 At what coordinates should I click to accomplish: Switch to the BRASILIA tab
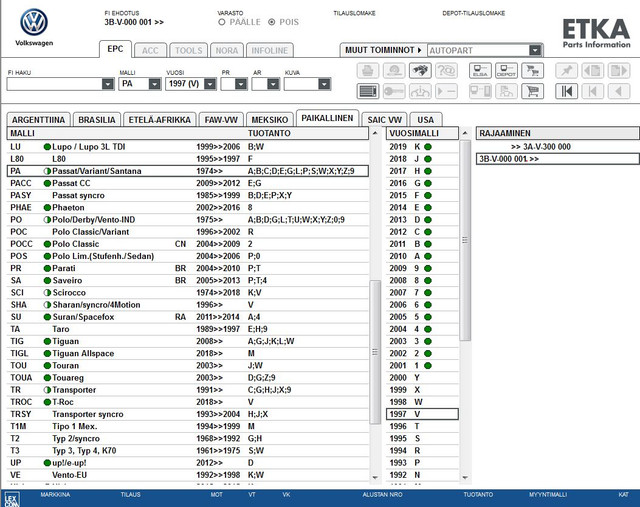(97, 120)
